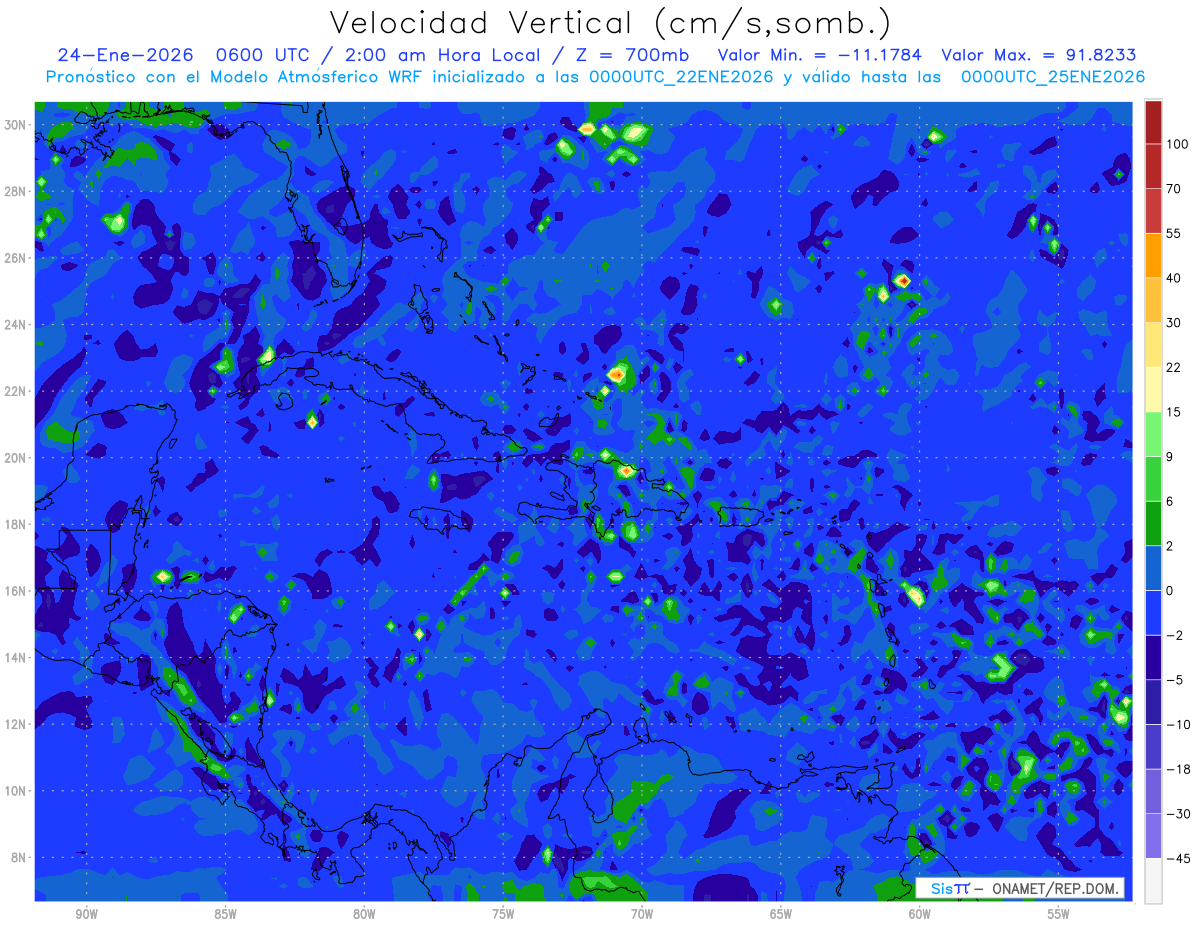The width and height of the screenshot is (1200, 927).
Task: Pick the orange swatch between 40 and 55
Action: [1153, 255]
